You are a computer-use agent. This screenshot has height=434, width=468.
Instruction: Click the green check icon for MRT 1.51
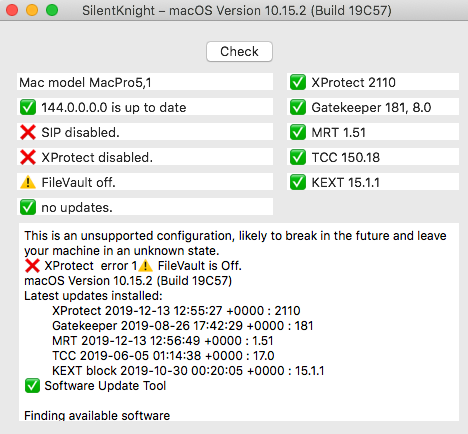(298, 132)
